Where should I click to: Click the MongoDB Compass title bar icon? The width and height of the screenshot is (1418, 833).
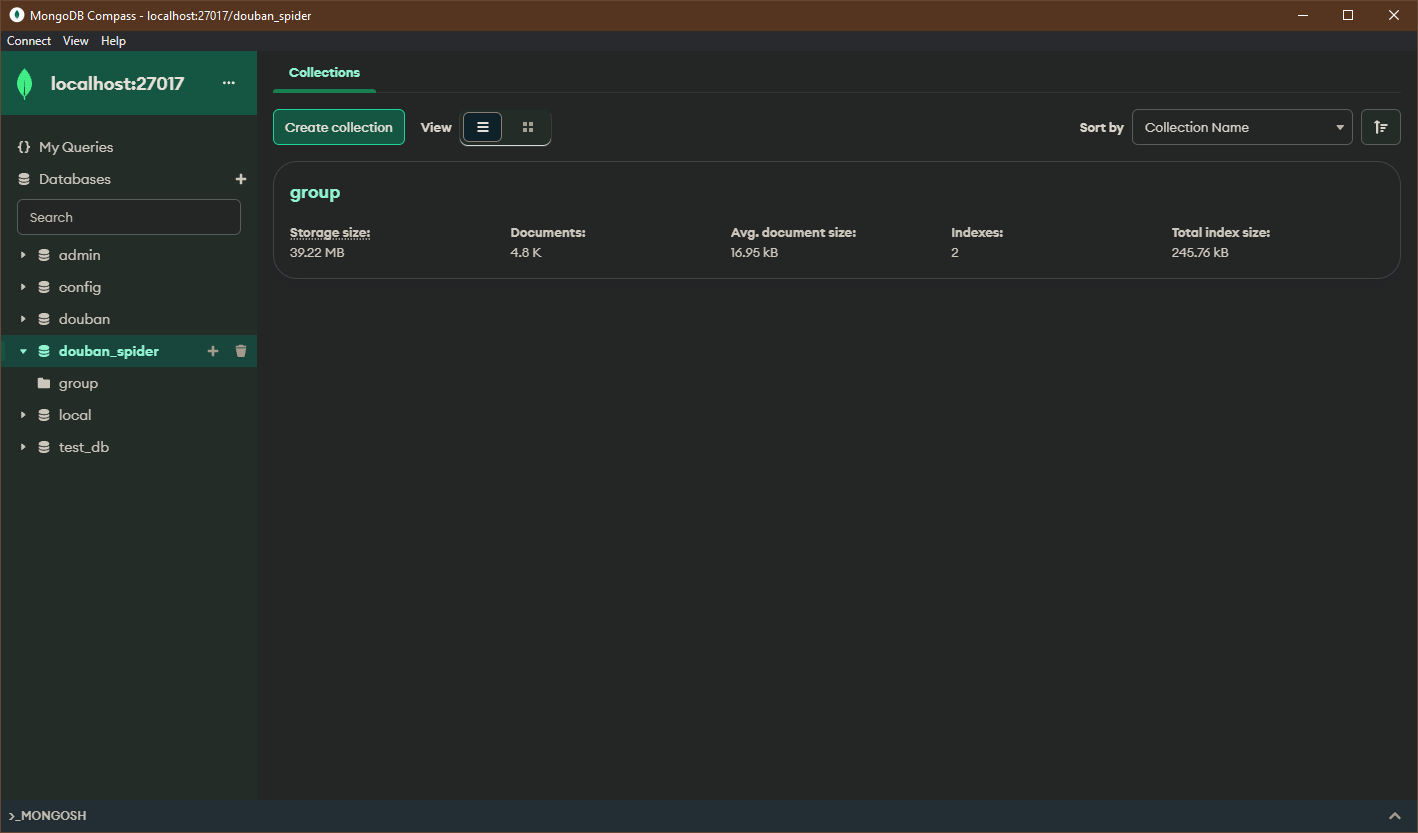[x=17, y=15]
